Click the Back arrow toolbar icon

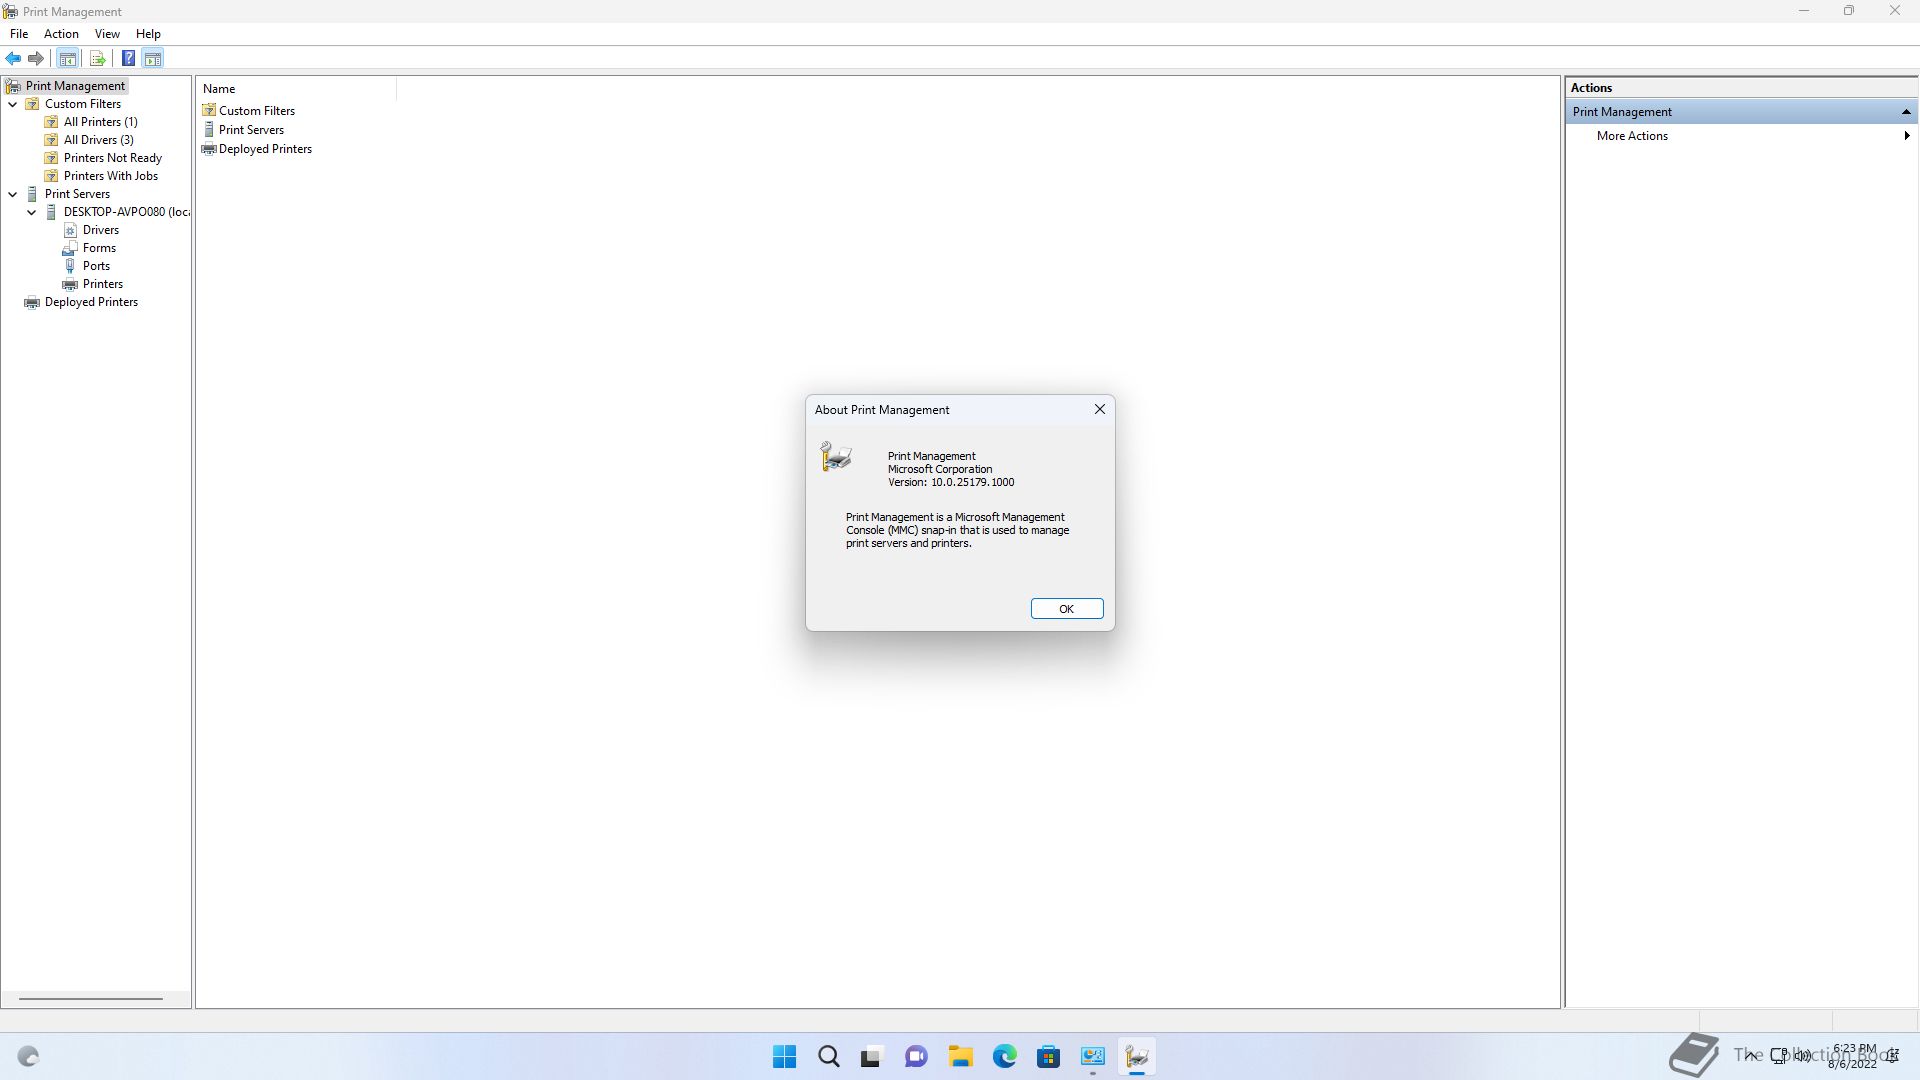[13, 58]
